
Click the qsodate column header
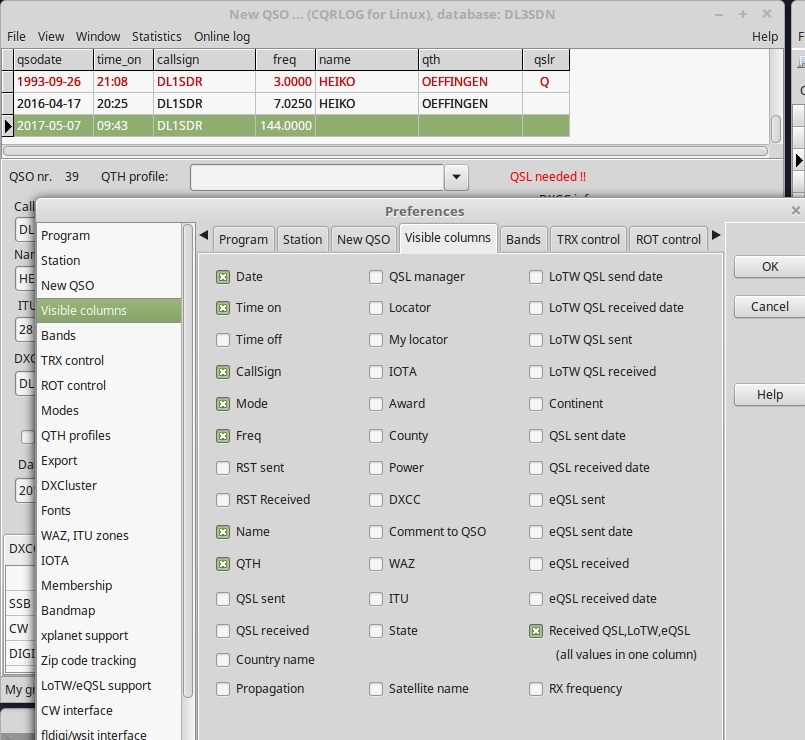pyautogui.click(x=53, y=60)
